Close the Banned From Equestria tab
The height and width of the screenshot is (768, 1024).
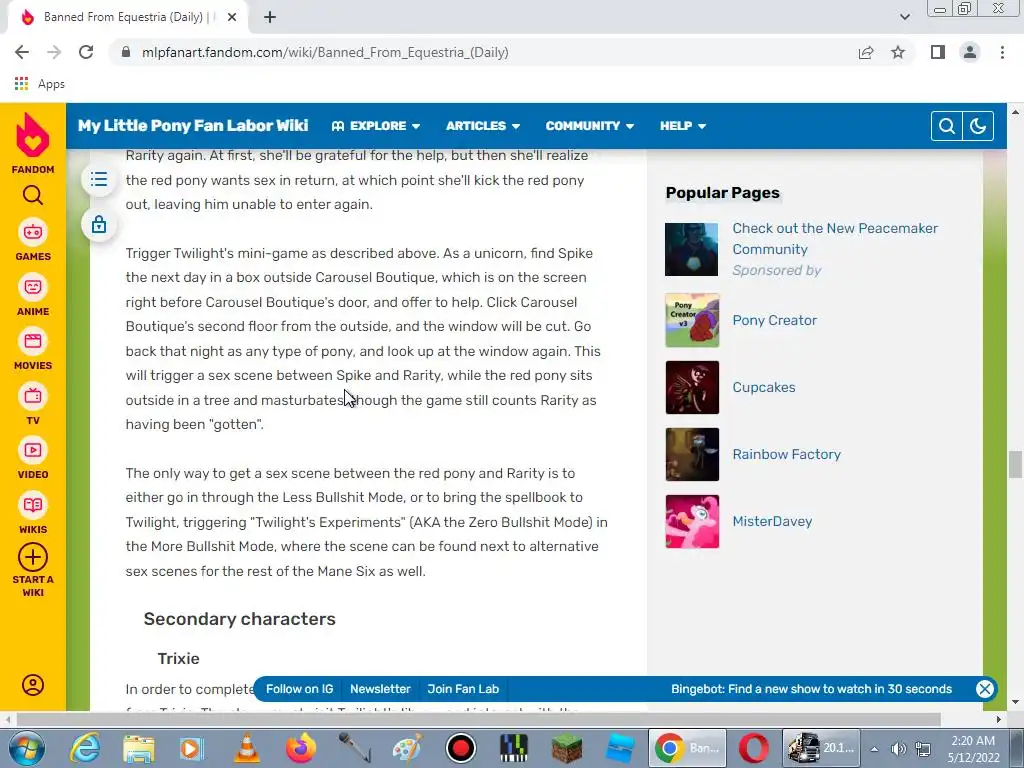point(232,18)
